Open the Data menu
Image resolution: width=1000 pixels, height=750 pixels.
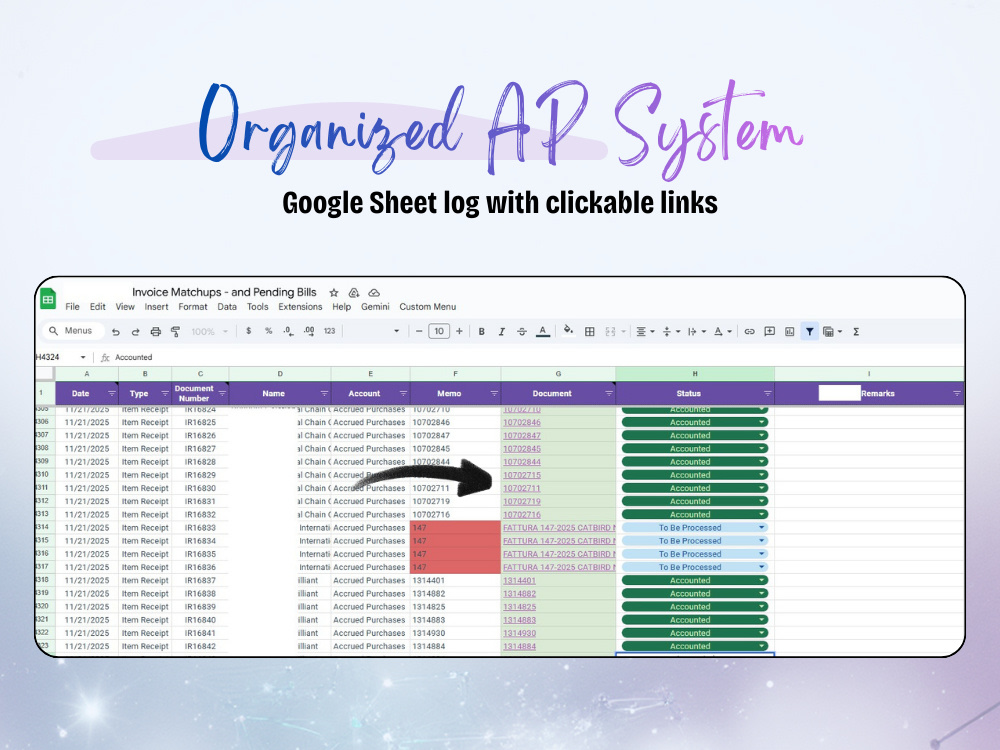click(227, 307)
